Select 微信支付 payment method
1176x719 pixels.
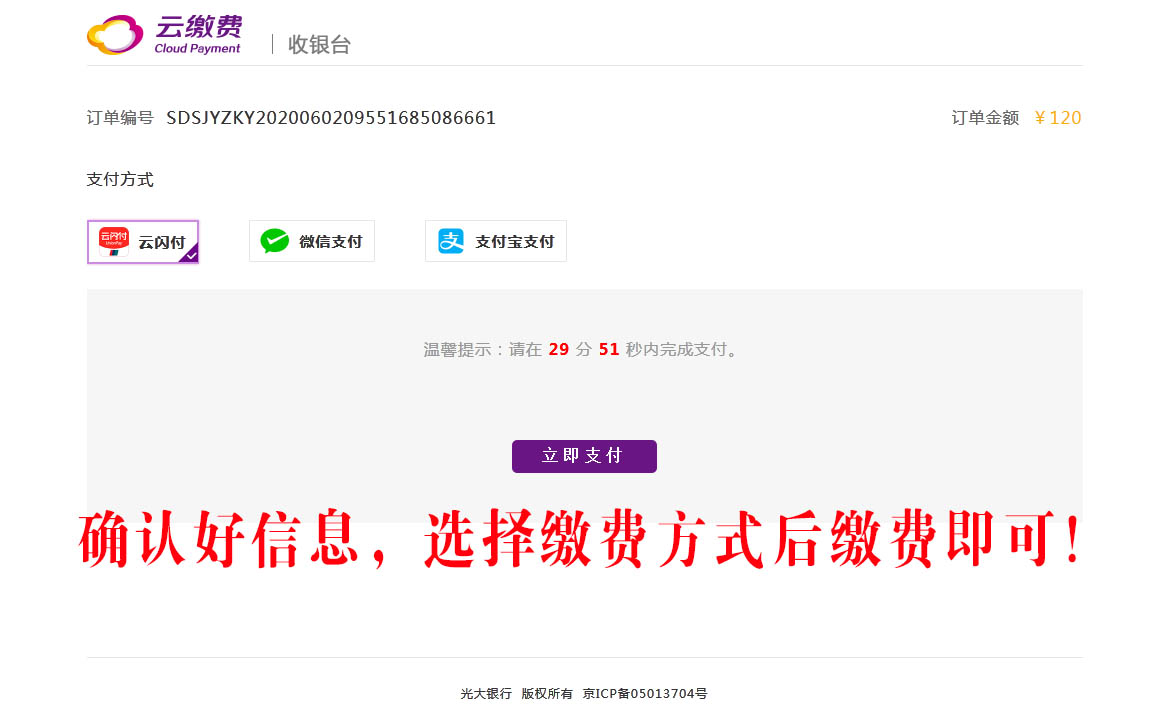[x=311, y=241]
